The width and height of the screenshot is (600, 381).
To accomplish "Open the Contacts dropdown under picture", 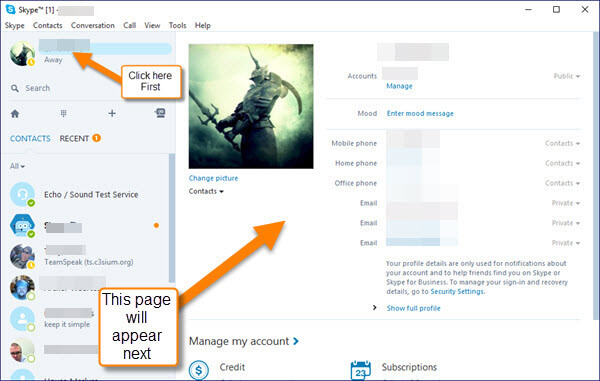I will [x=206, y=191].
